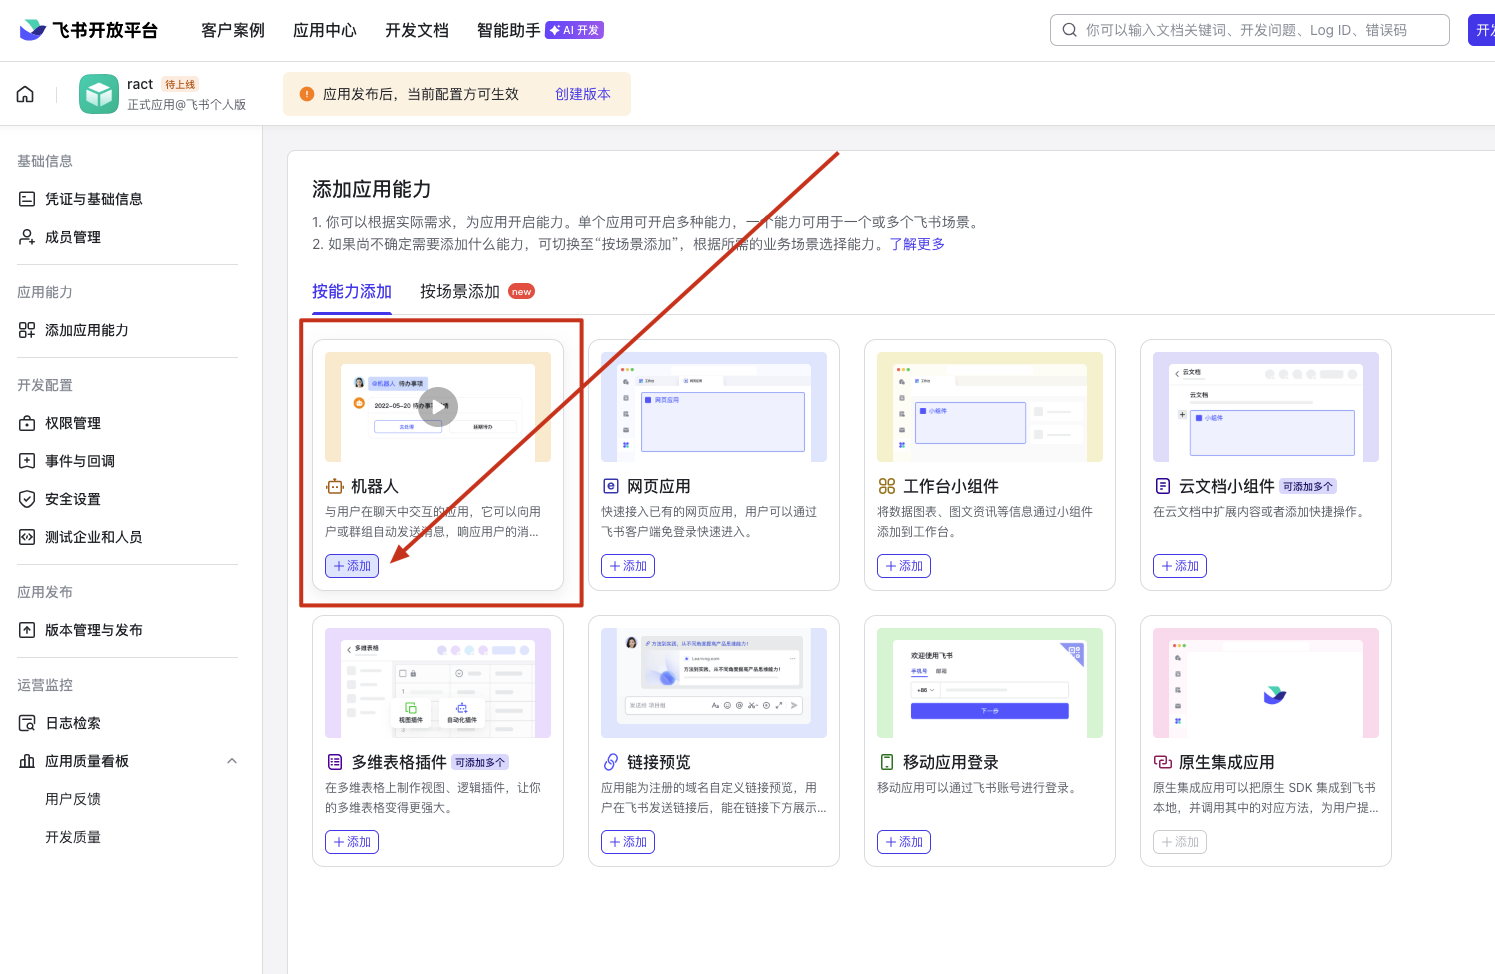
Task: Add the 网页应用 capability
Action: (628, 566)
